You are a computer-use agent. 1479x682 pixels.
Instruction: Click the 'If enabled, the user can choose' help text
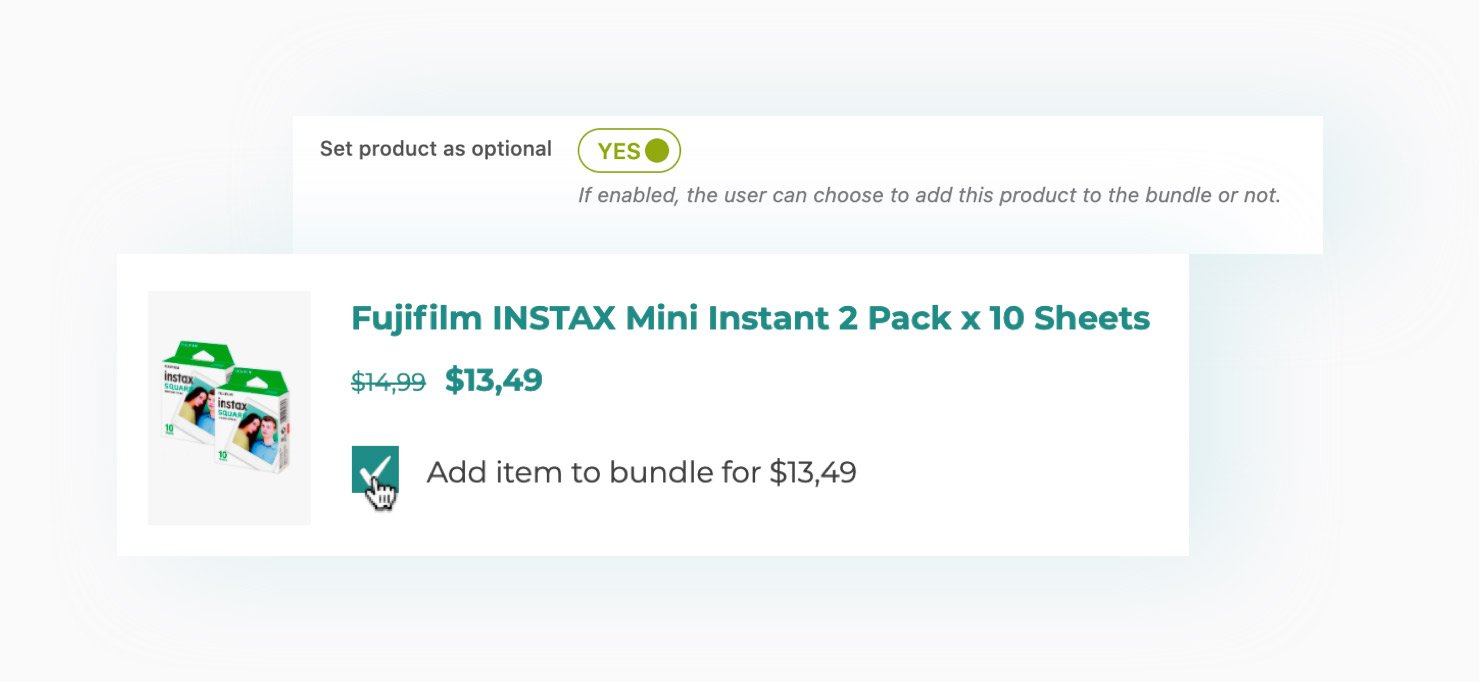point(760,195)
